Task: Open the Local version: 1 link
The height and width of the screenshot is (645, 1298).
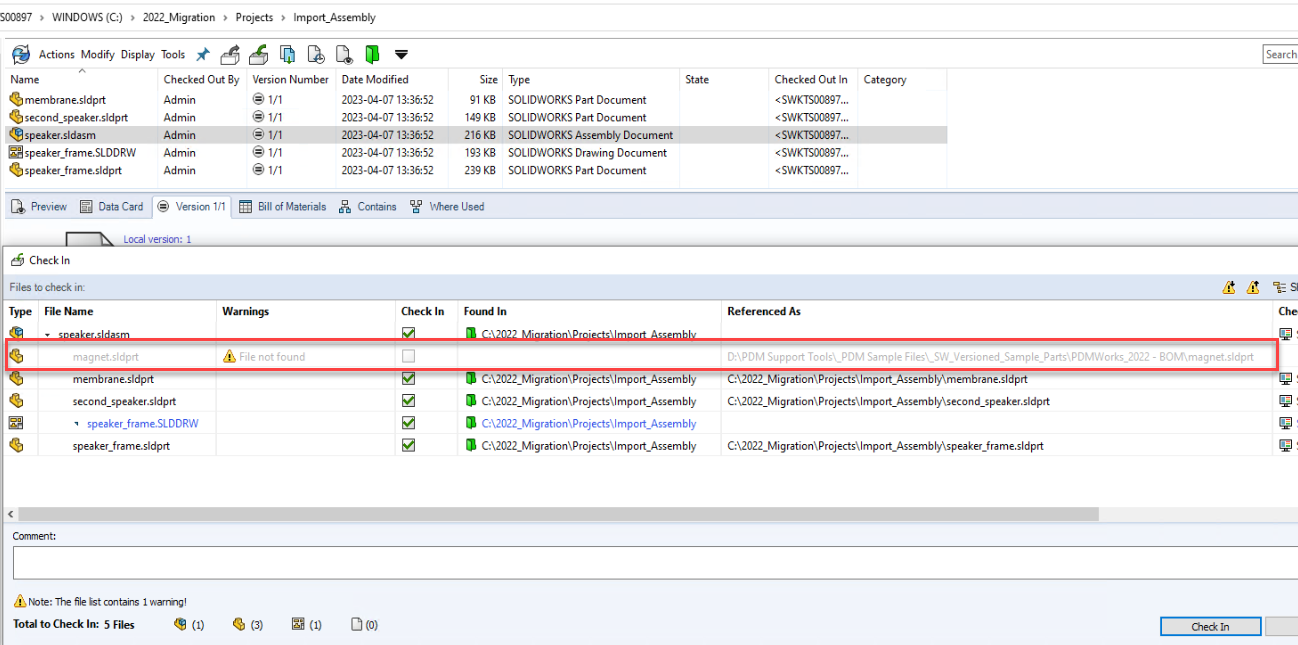Action: click(156, 239)
